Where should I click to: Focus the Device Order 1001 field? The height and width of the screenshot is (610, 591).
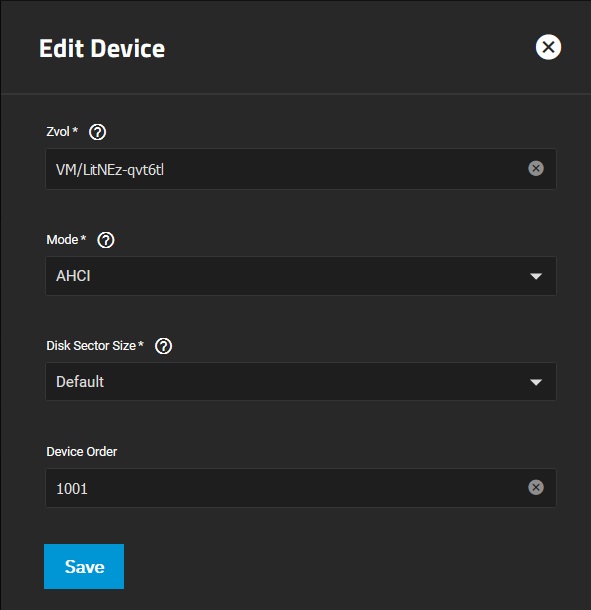tap(286, 488)
